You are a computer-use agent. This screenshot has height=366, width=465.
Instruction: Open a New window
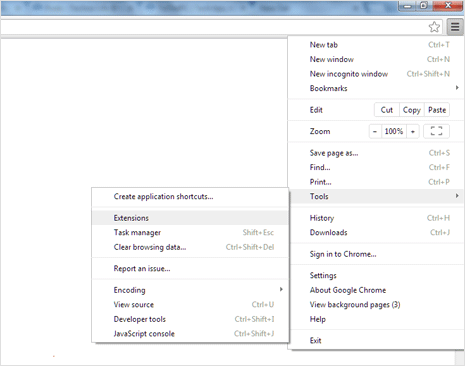click(376, 59)
